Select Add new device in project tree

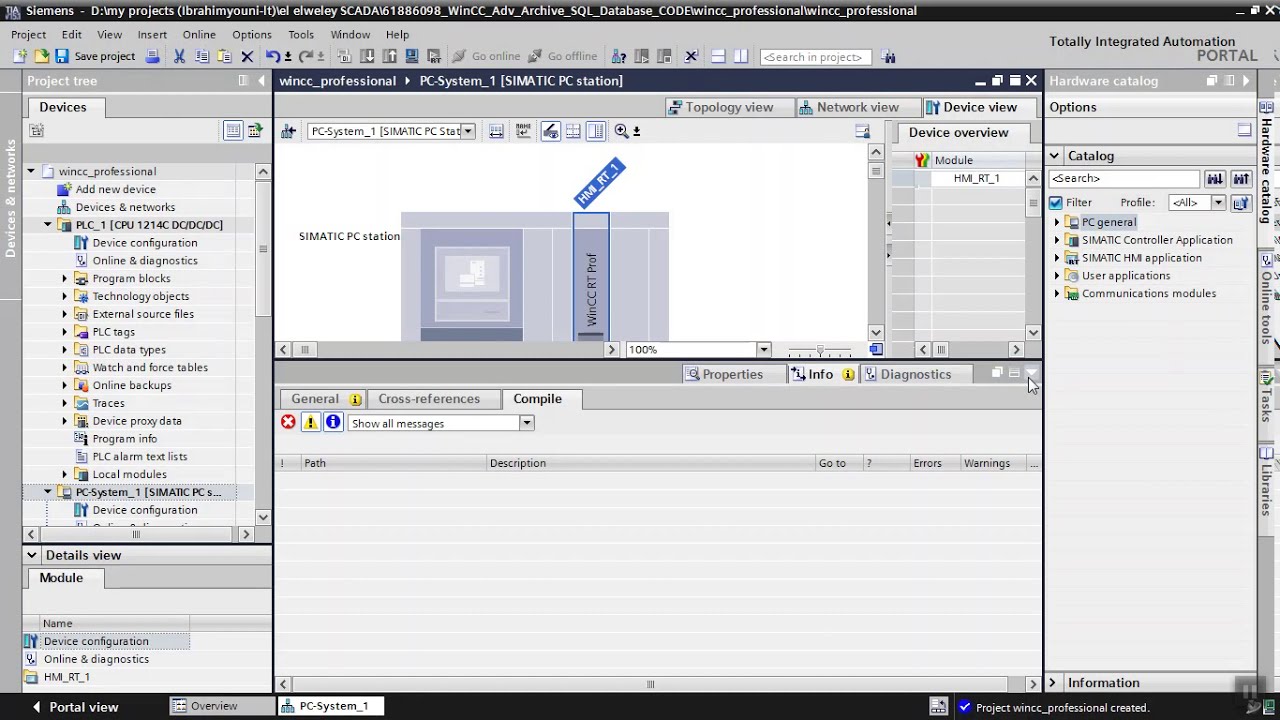click(x=116, y=190)
